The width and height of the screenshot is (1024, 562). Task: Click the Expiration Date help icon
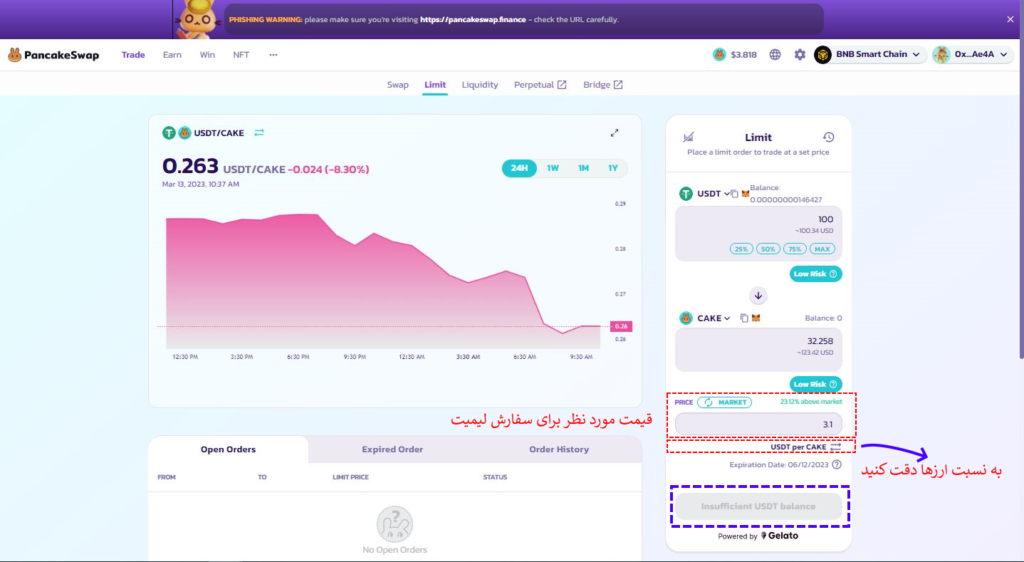pyautogui.click(x=837, y=465)
